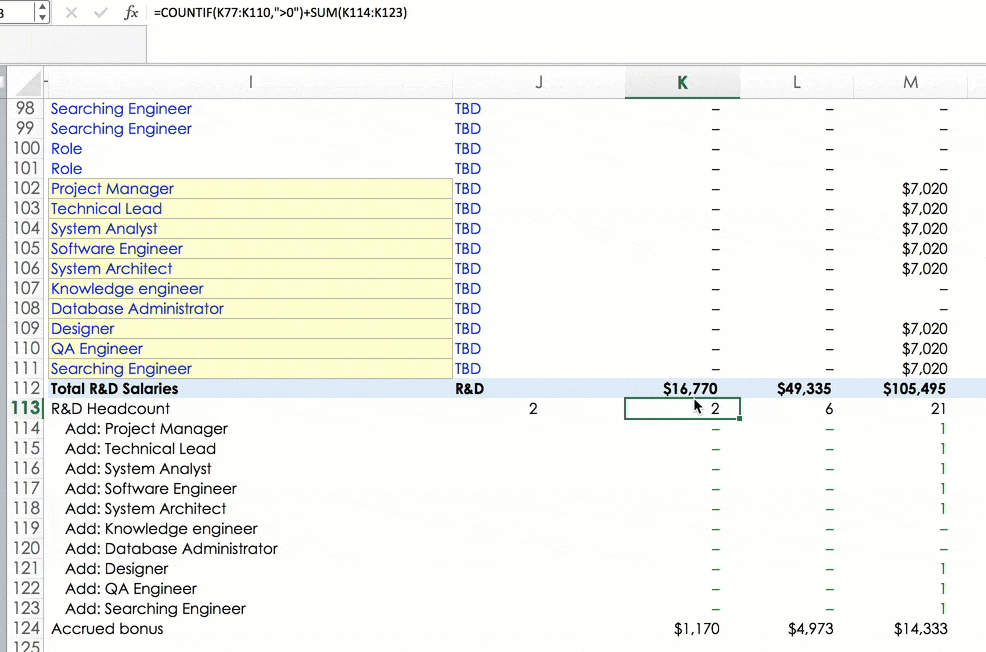The image size is (986, 652).
Task: Select row 124 header
Action: (25, 628)
